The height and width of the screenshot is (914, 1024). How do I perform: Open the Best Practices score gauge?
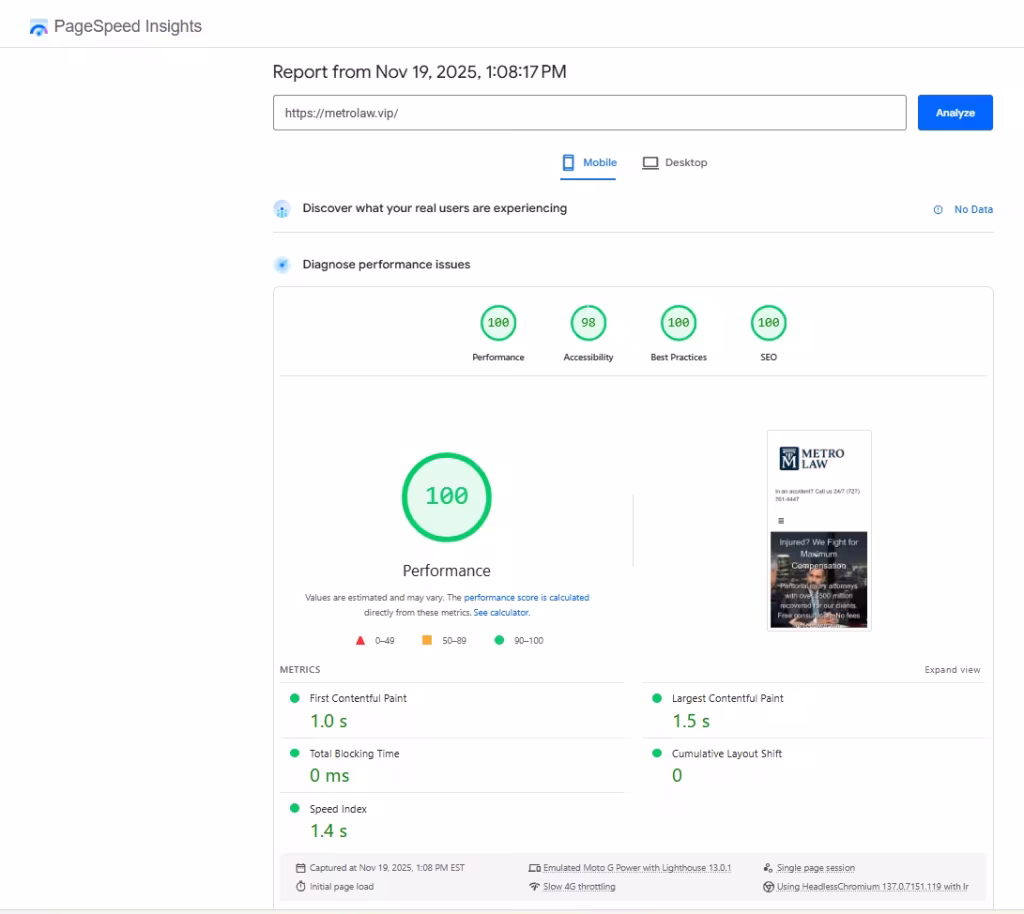click(x=678, y=323)
